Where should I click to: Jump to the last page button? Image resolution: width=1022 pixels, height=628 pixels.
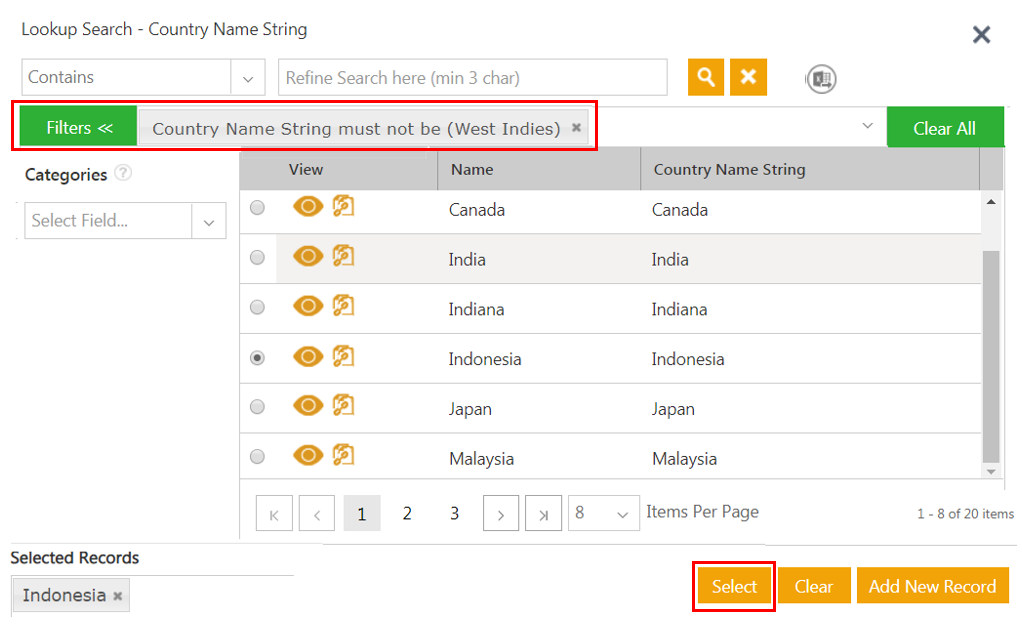tap(543, 514)
